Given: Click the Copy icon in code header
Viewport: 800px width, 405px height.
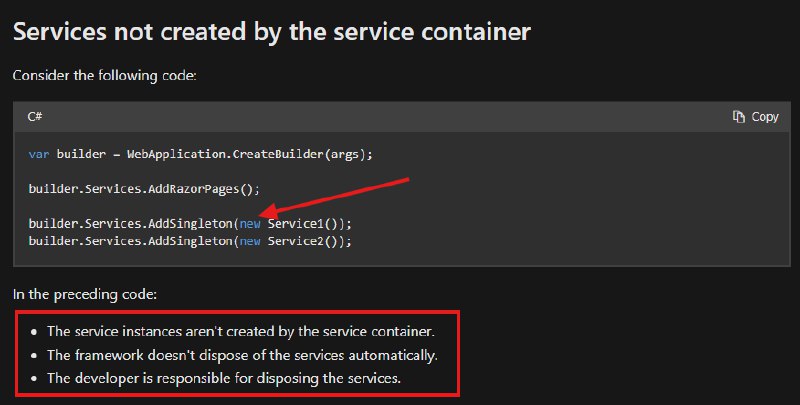Looking at the screenshot, I should point(738,117).
